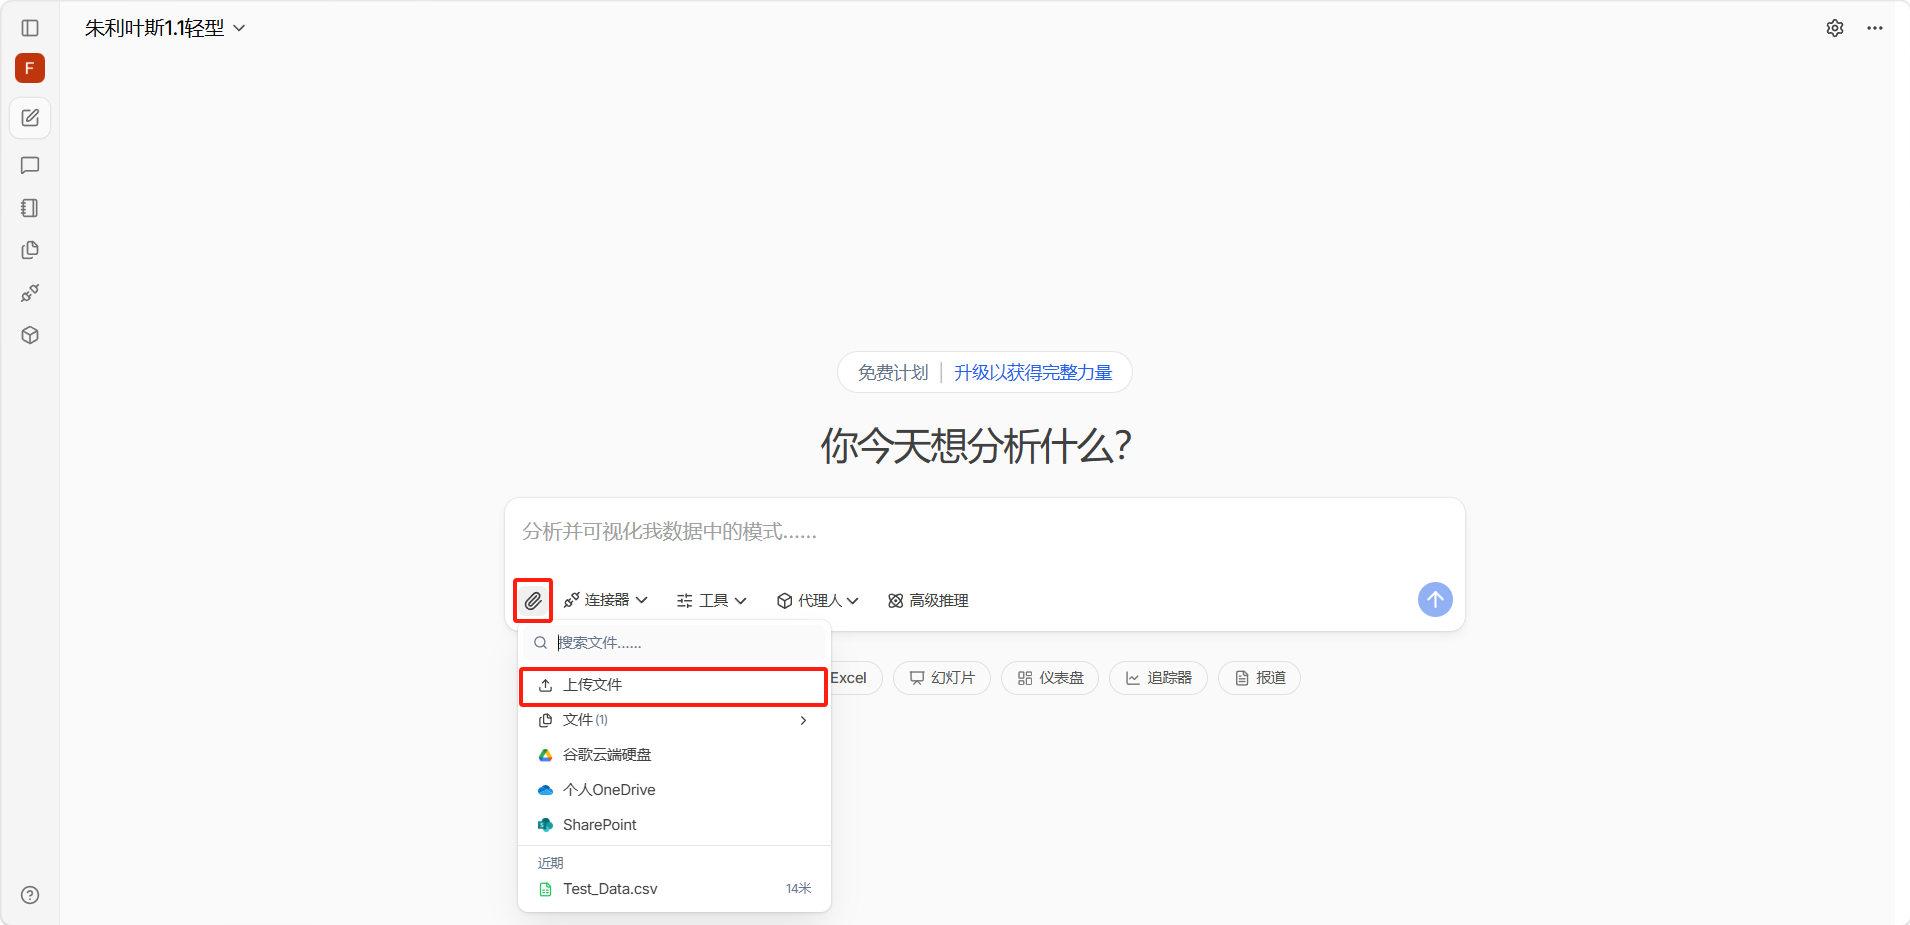This screenshot has width=1910, height=925.
Task: Choose 上传文件 from the attach menu
Action: [673, 686]
